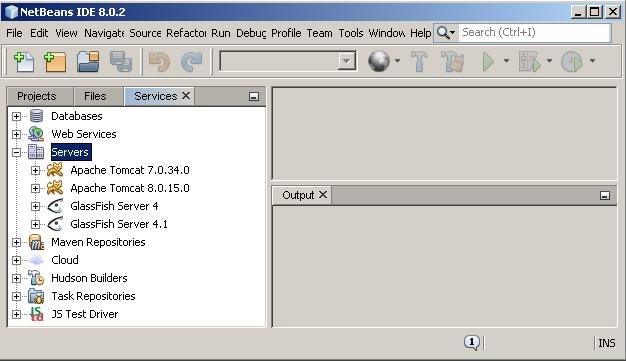This screenshot has width=626, height=361.
Task: Expand the JS Test Driver node
Action: 16,314
